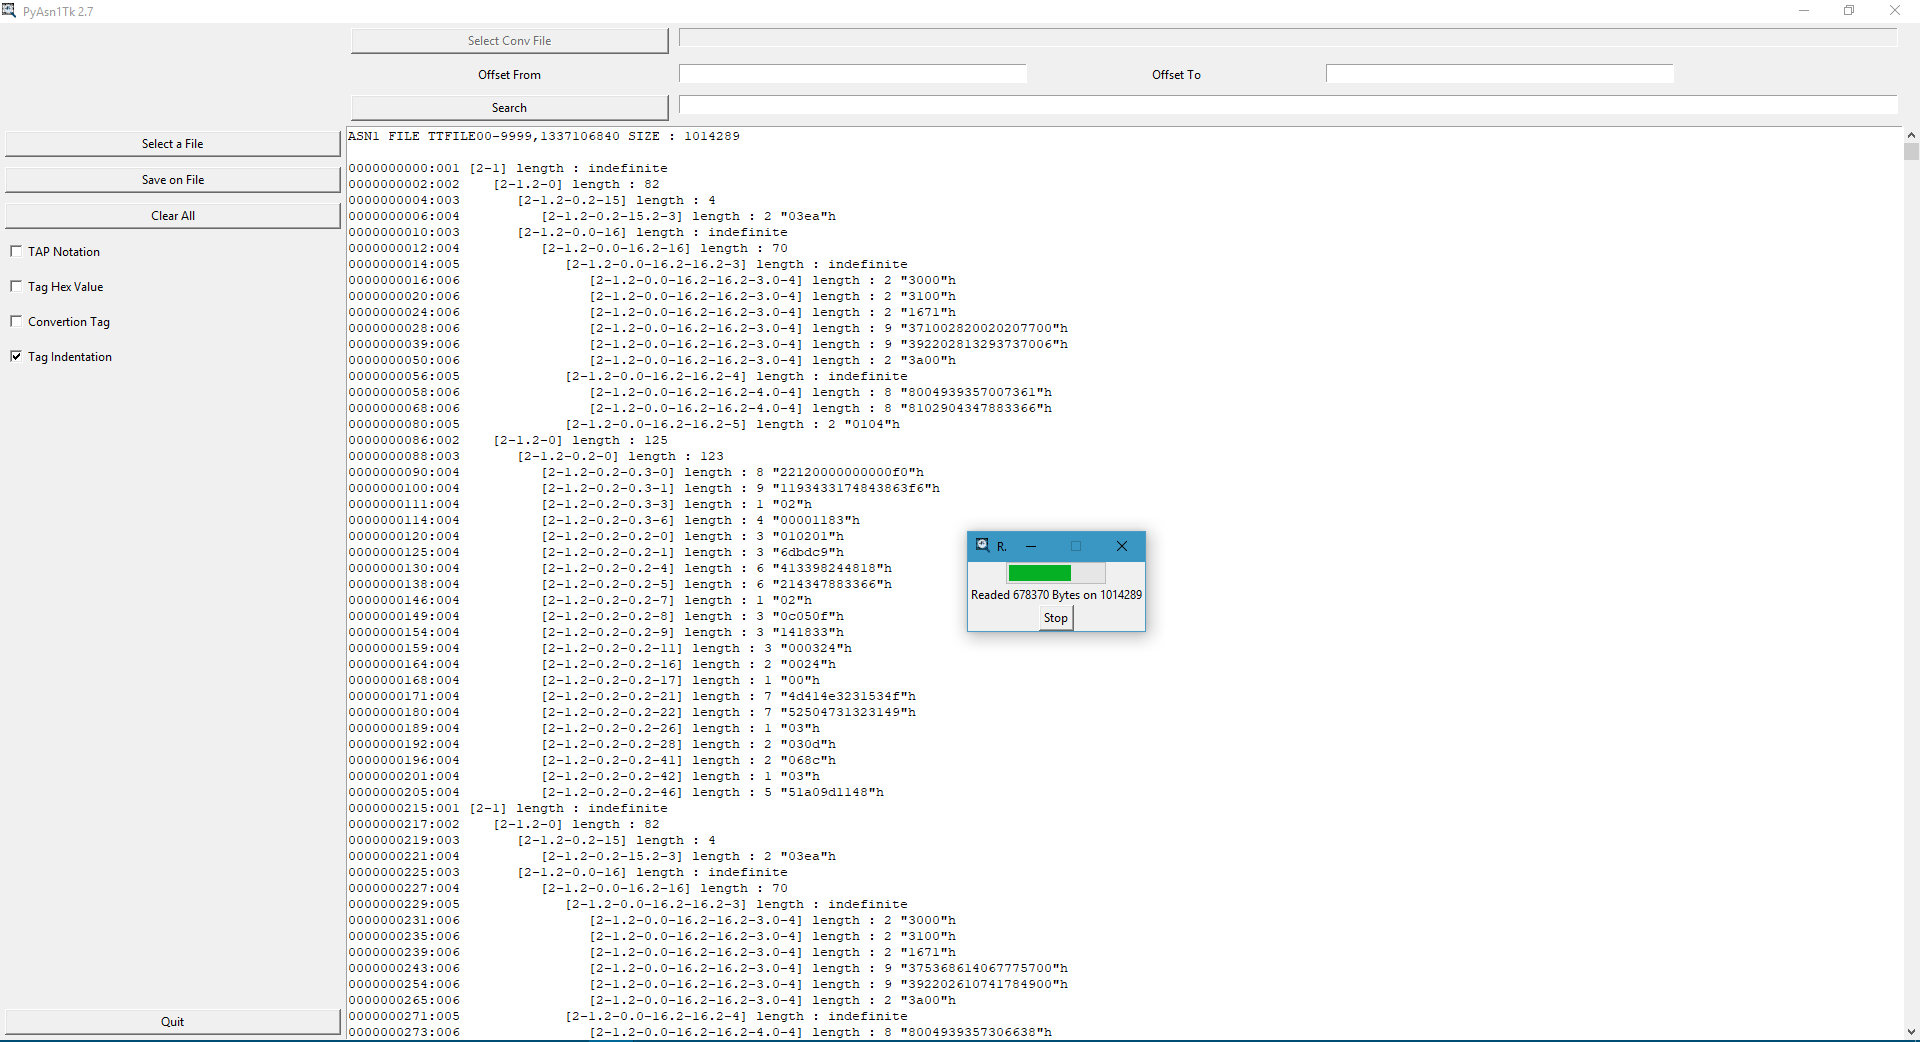Stop the file reading progress
This screenshot has height=1042, width=1930.
point(1056,618)
